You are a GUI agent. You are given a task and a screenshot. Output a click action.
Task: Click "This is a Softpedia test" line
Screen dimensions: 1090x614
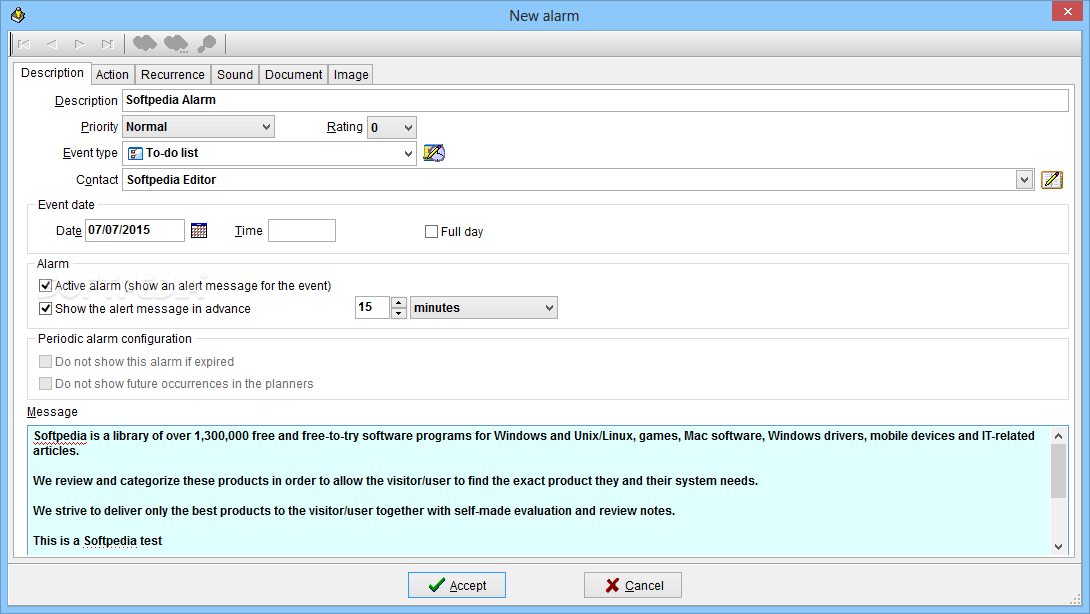97,541
